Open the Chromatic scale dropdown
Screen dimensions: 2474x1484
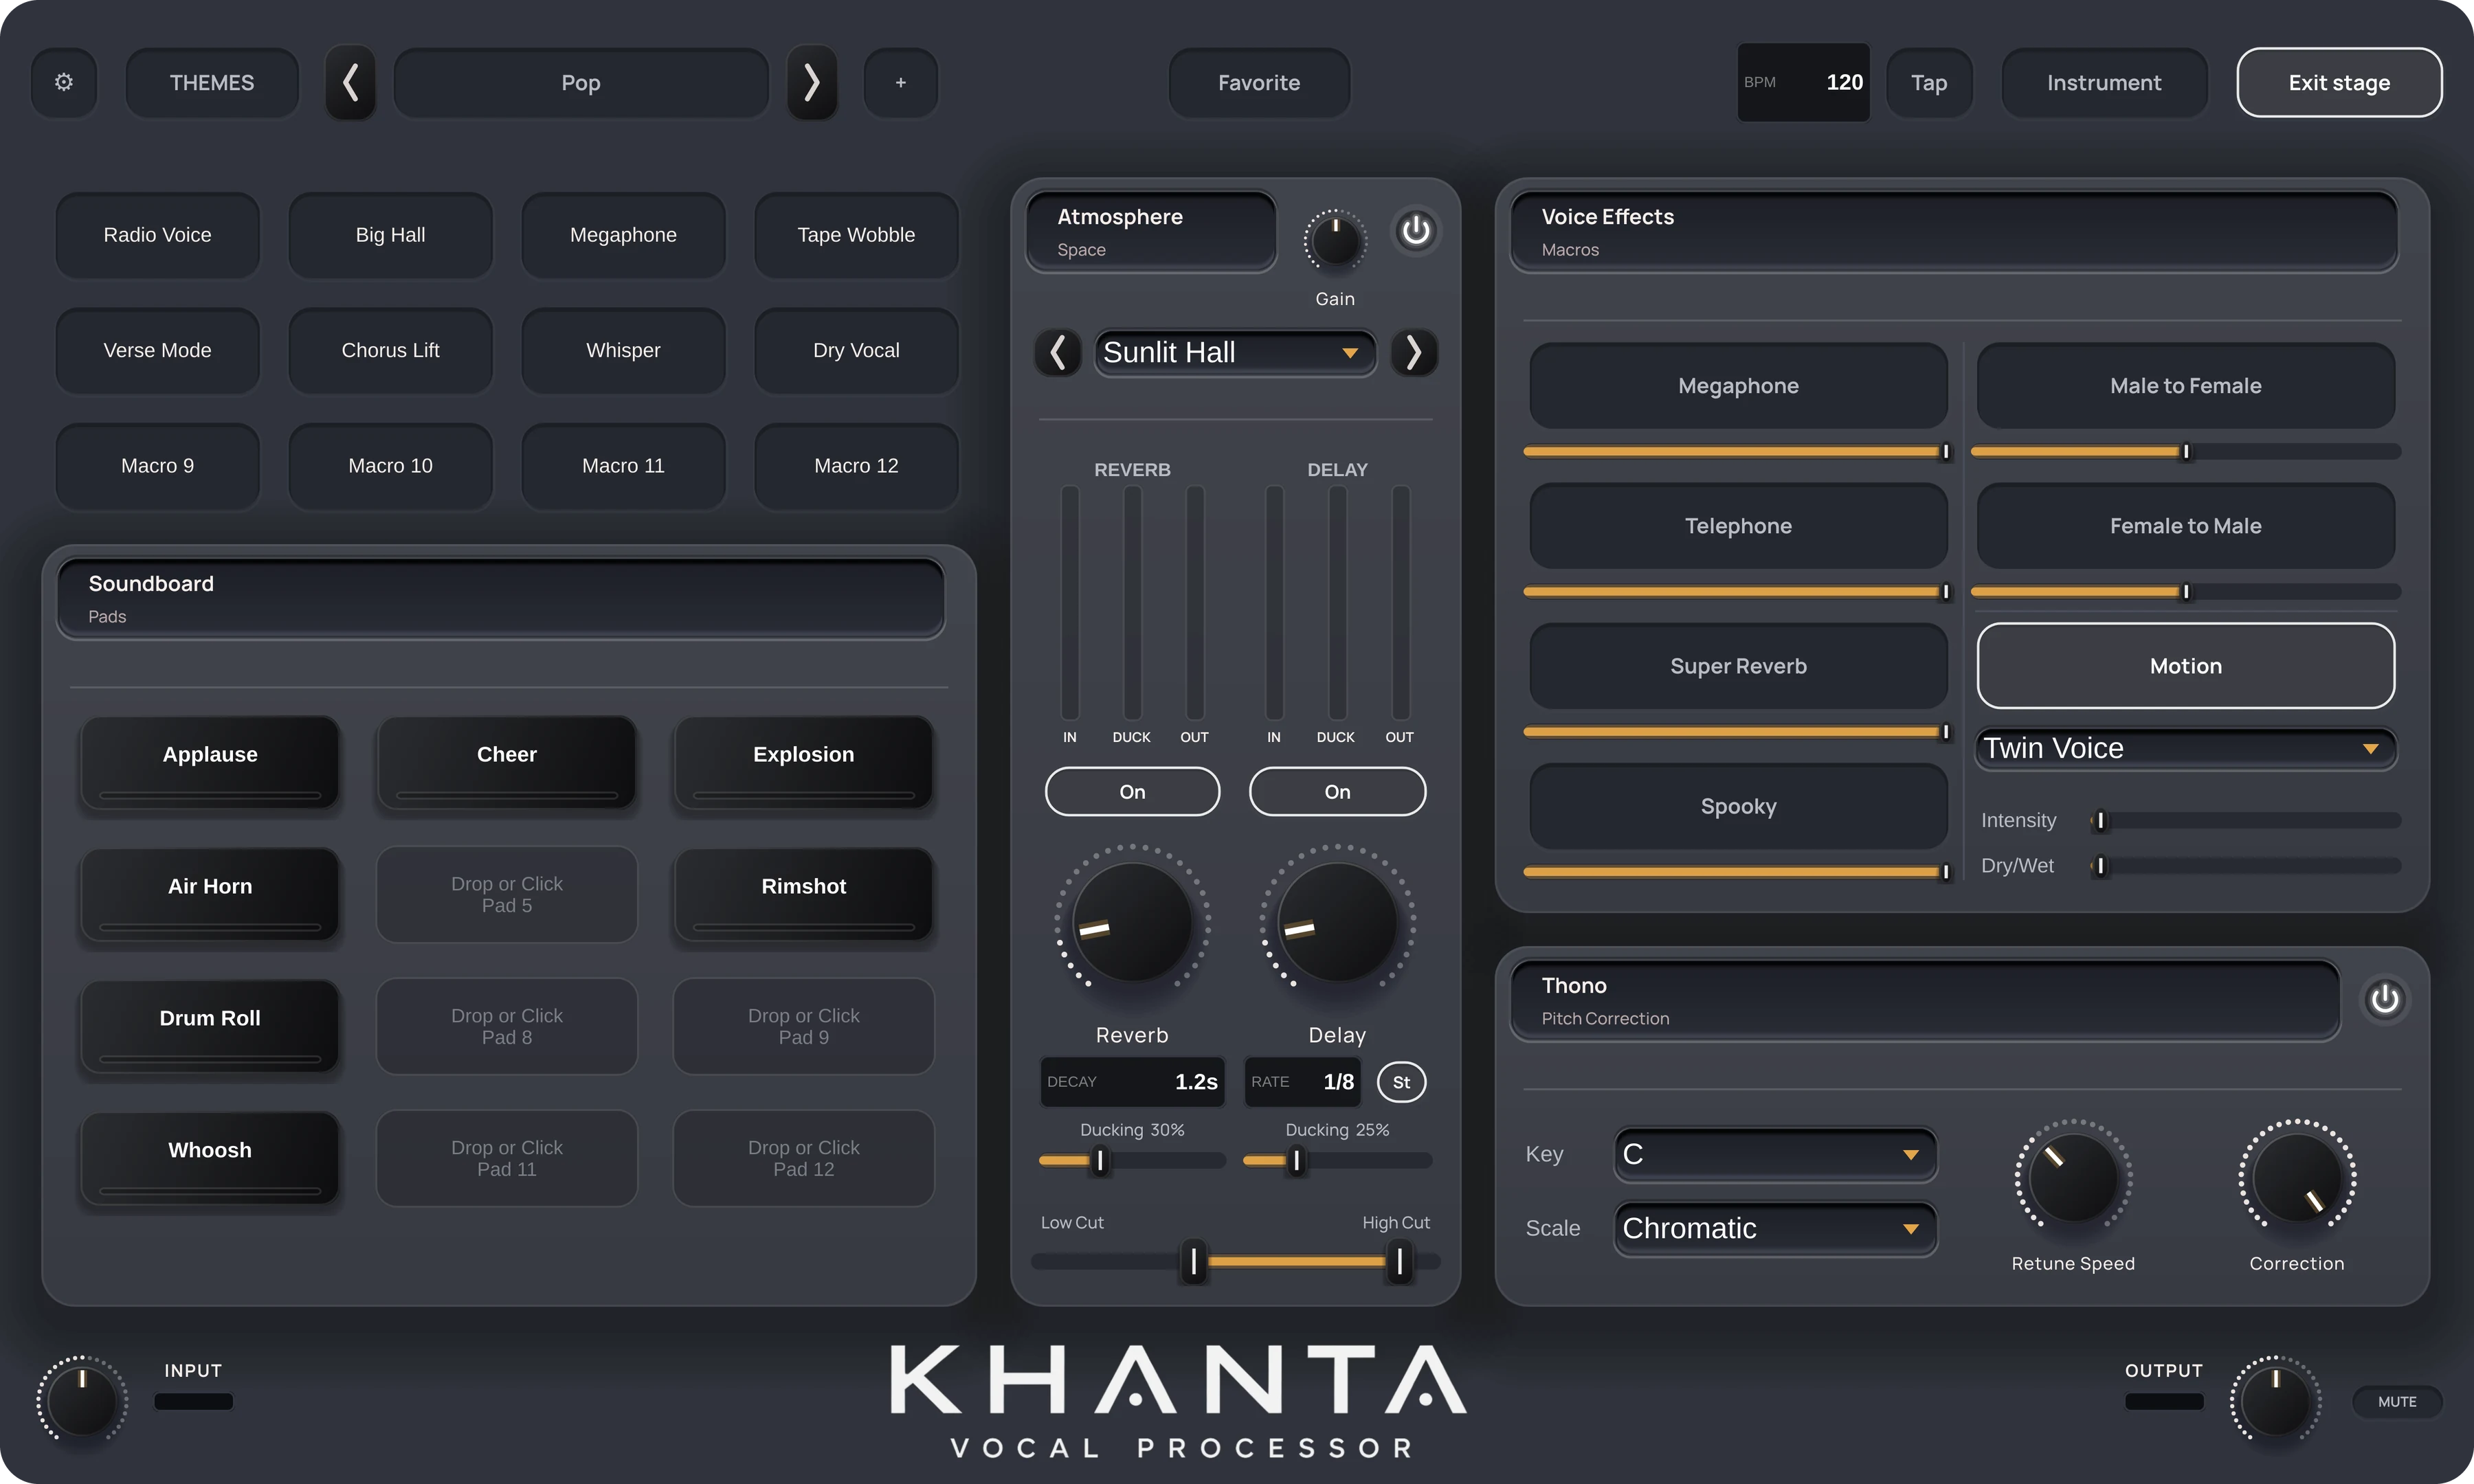pos(1775,1228)
